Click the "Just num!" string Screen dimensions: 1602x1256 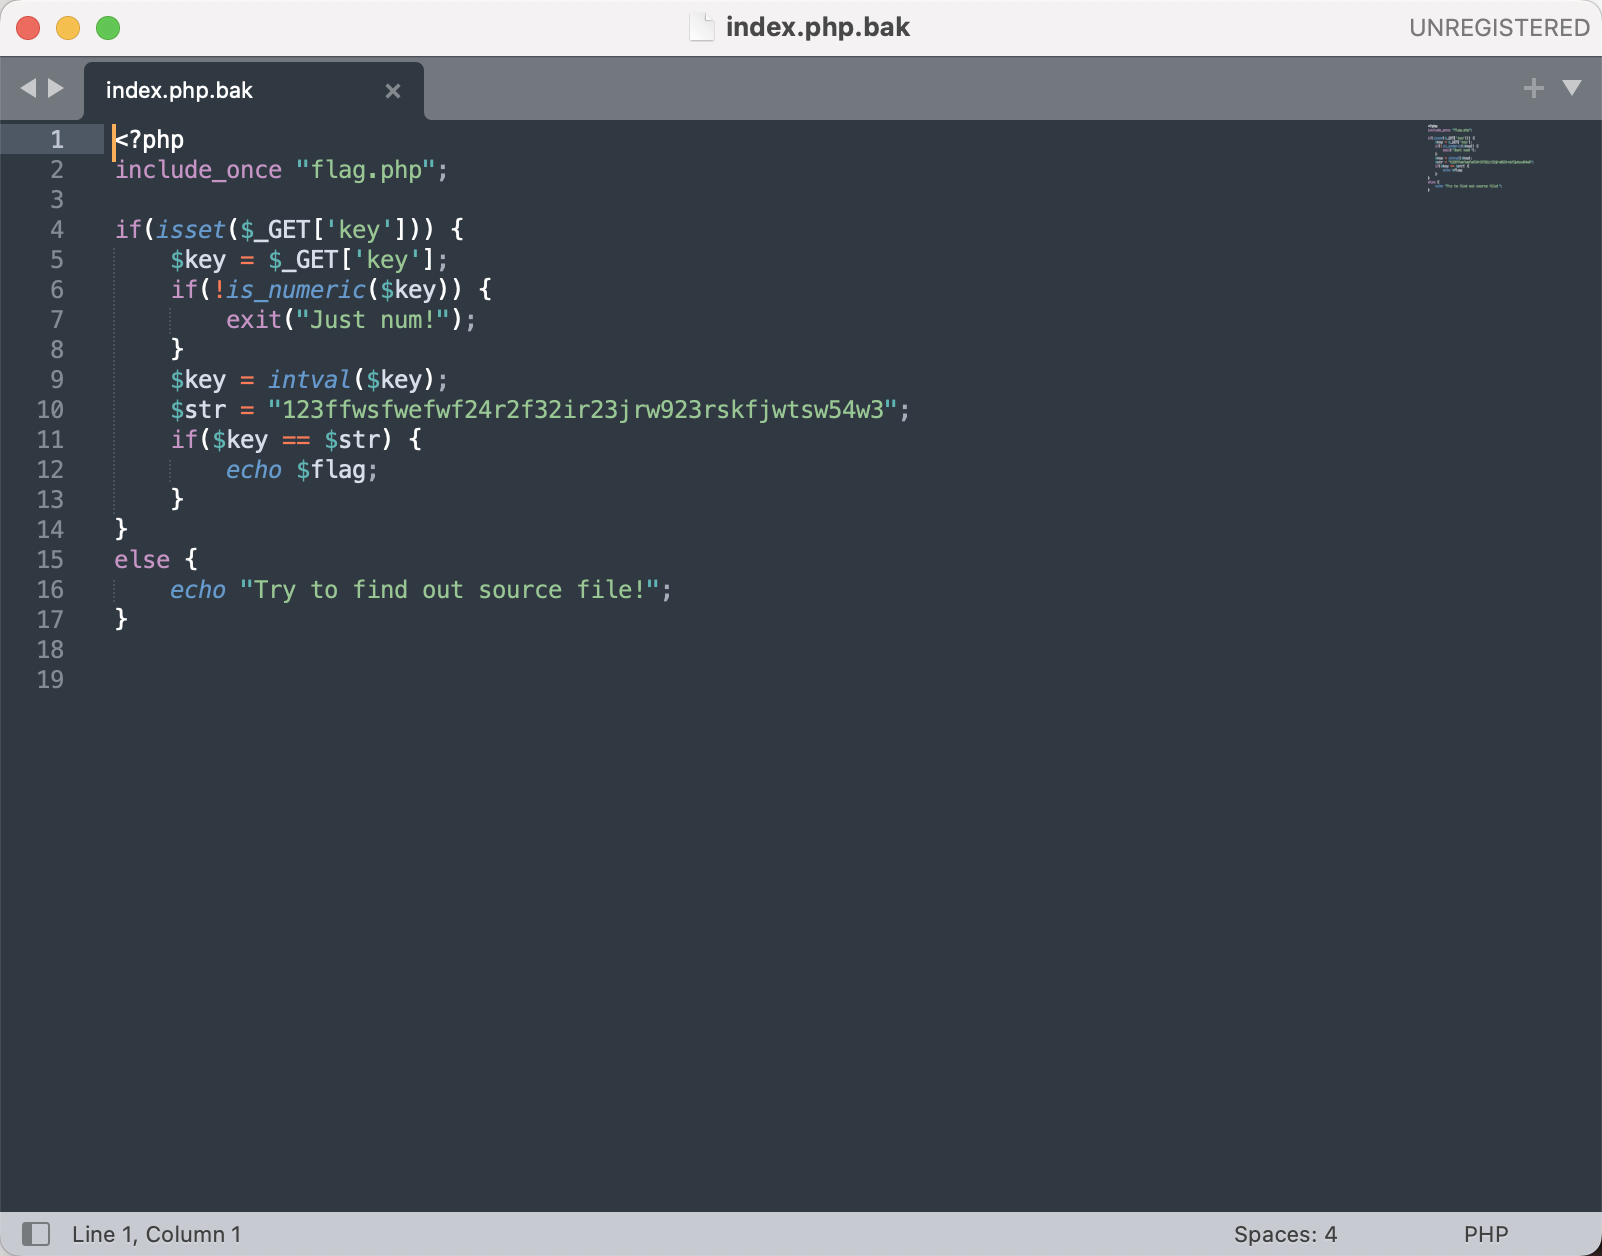pos(372,320)
